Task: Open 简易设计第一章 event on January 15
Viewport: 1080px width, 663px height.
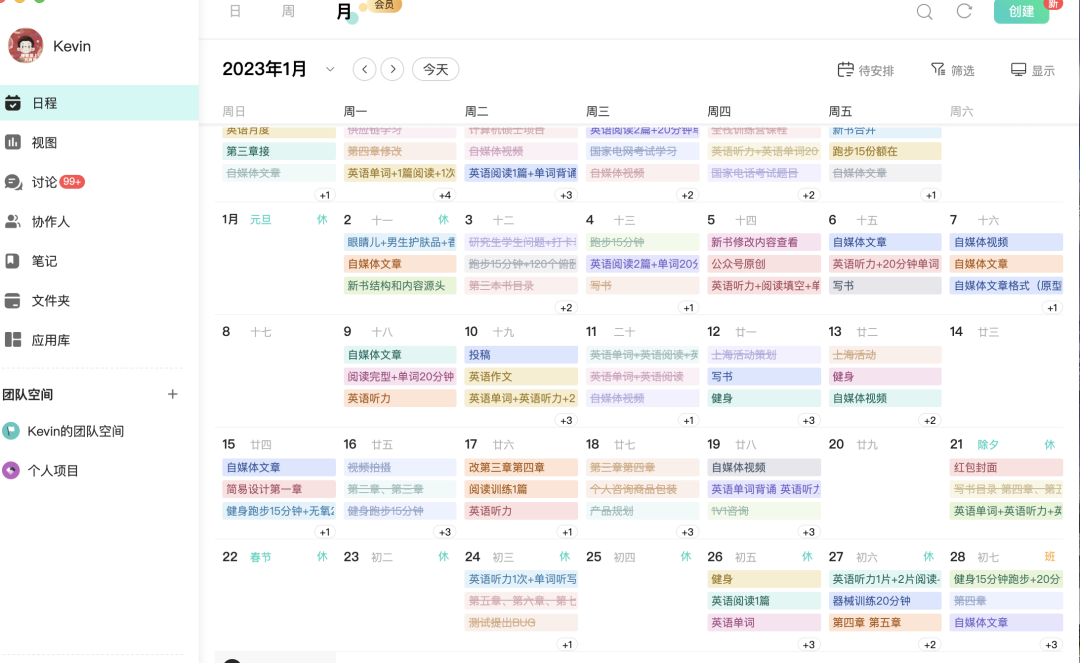Action: pos(279,489)
